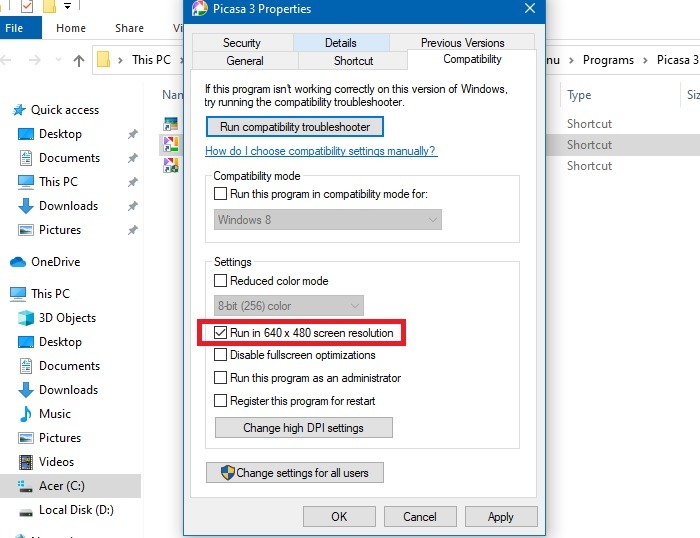Click the OneDrive cloud icon
The width and height of the screenshot is (700, 538).
[18, 262]
